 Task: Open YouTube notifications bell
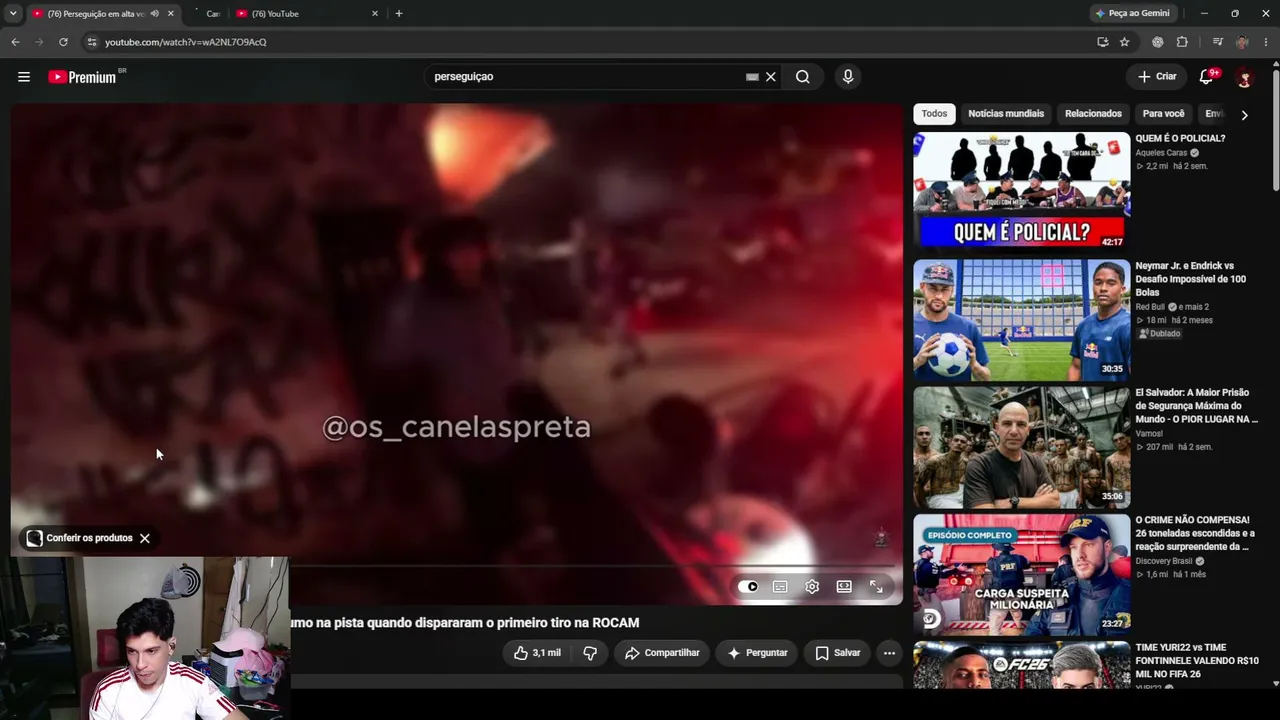[1207, 77]
